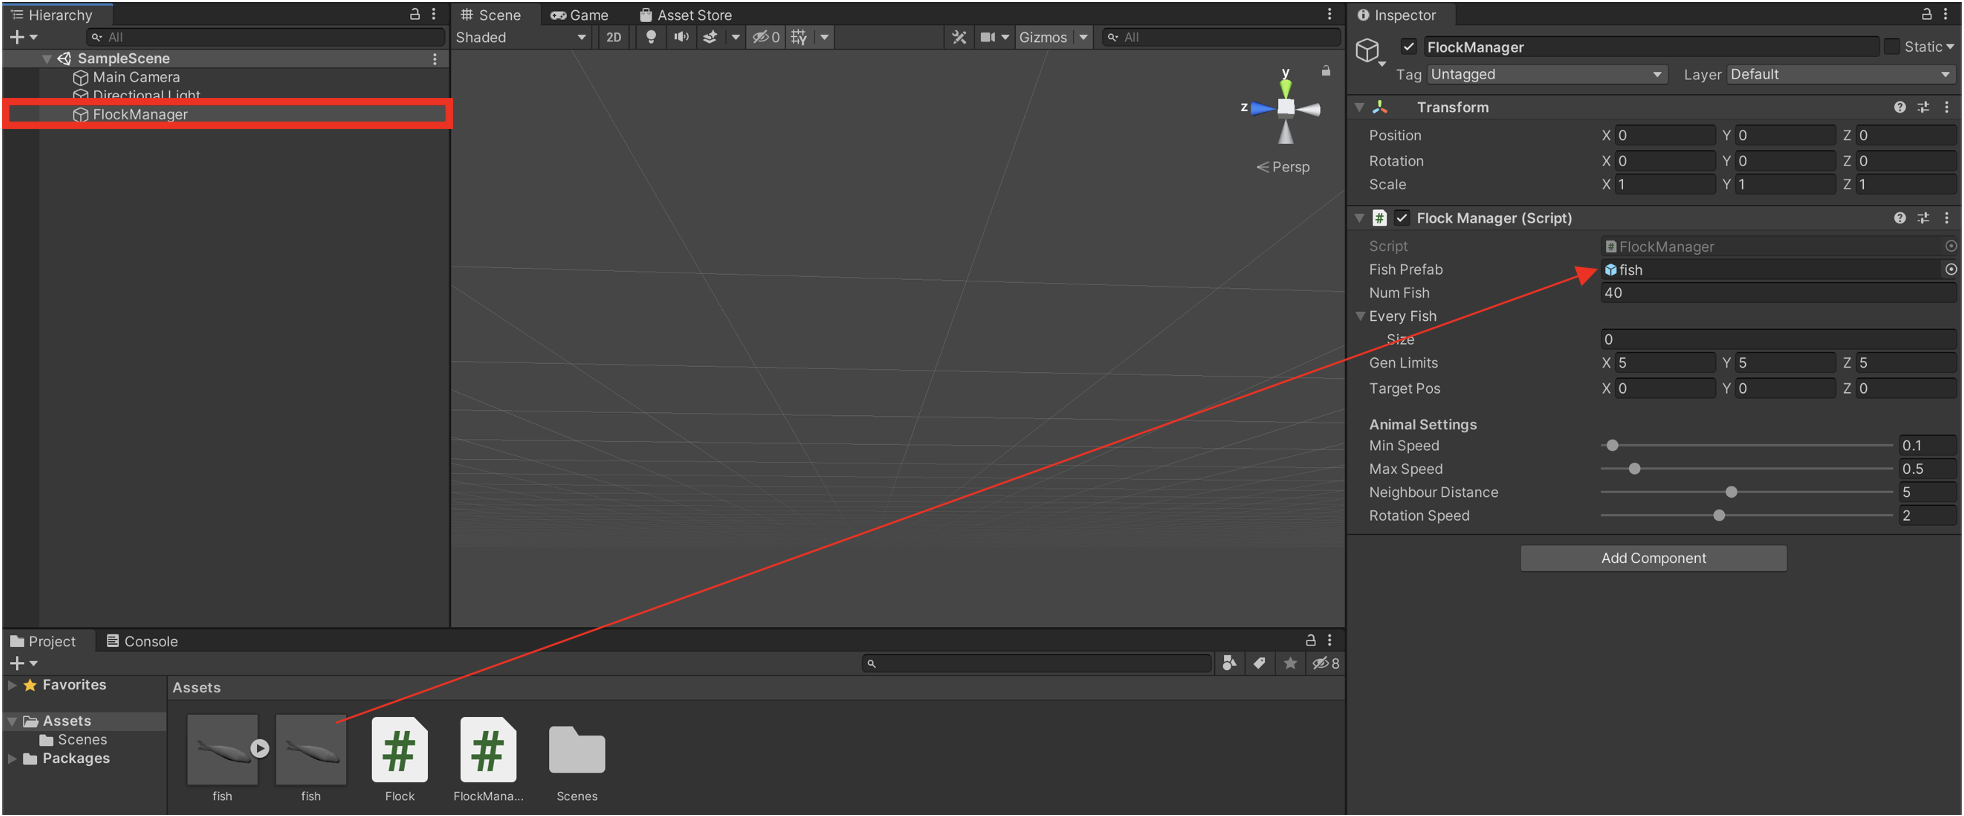Toggle scene audio speaker icon

[681, 37]
